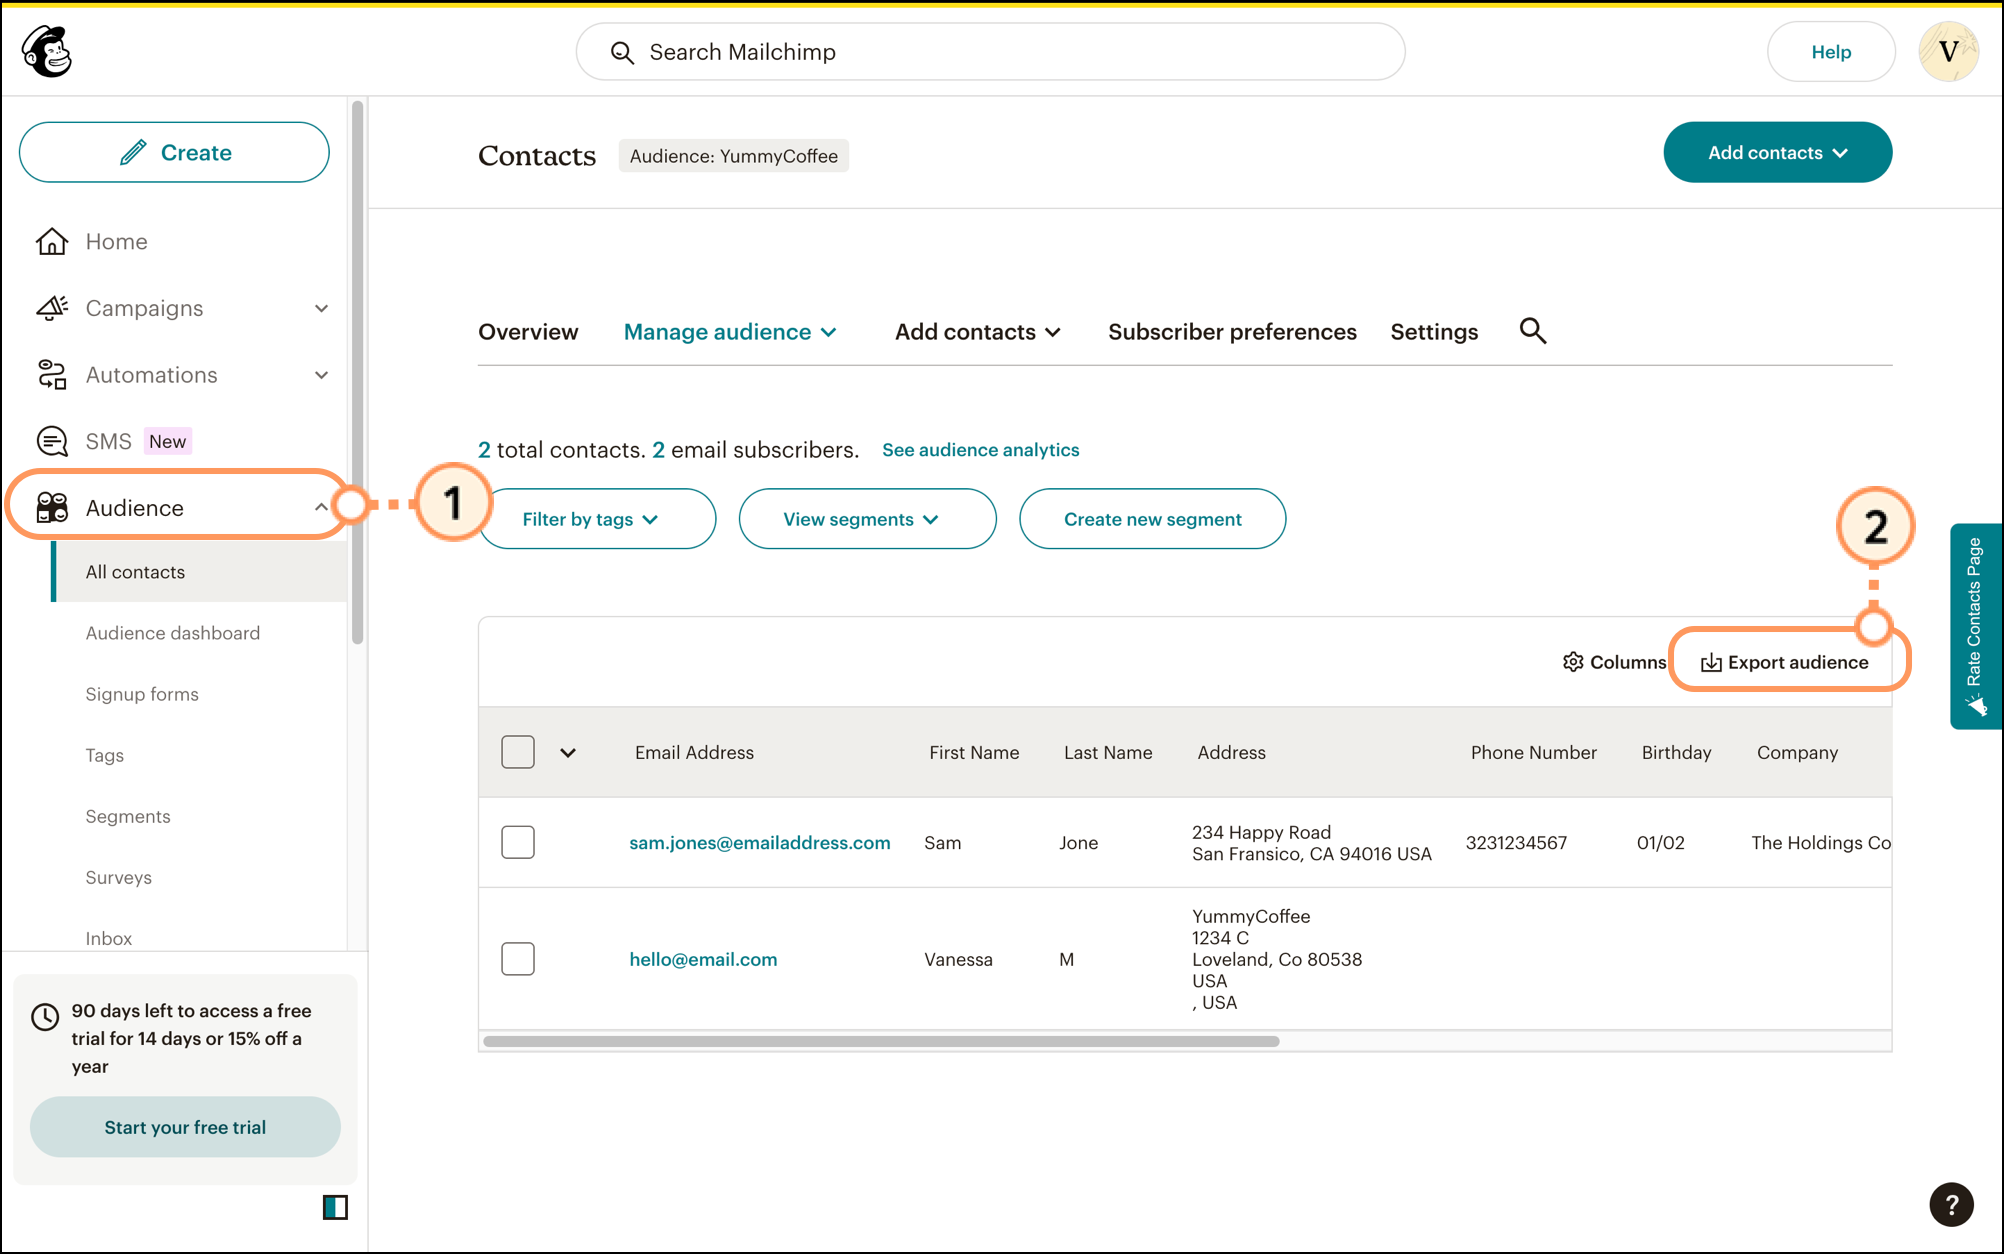Open the user avatar V menu
This screenshot has height=1254, width=2004.
pos(1947,52)
